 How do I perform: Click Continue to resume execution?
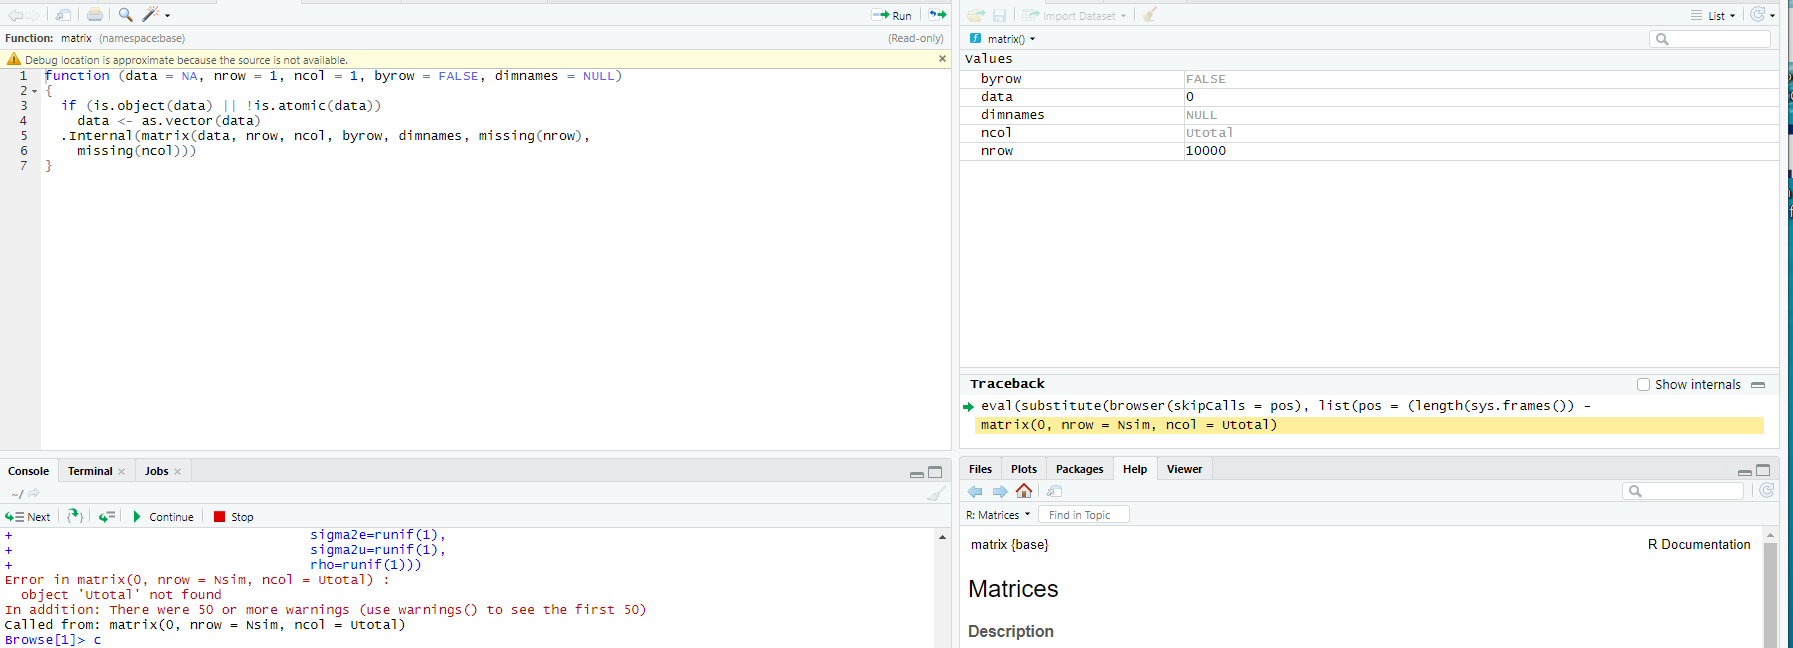point(163,517)
